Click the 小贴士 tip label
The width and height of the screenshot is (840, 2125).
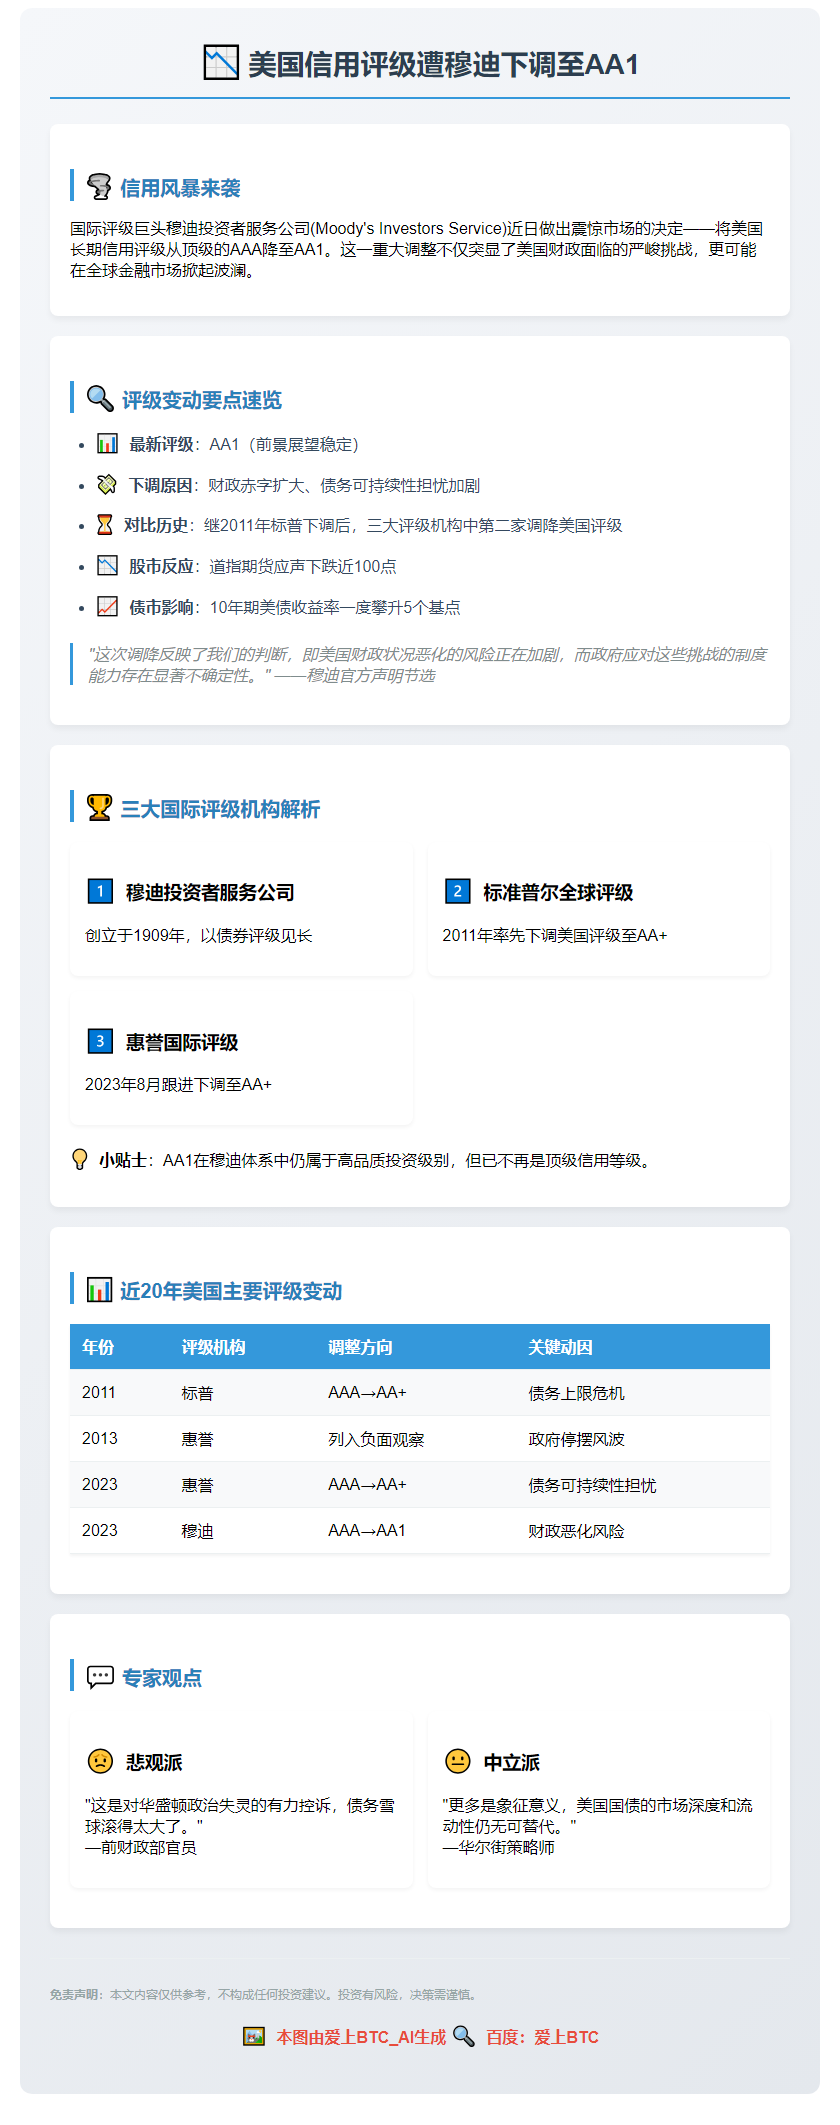click(x=122, y=1160)
